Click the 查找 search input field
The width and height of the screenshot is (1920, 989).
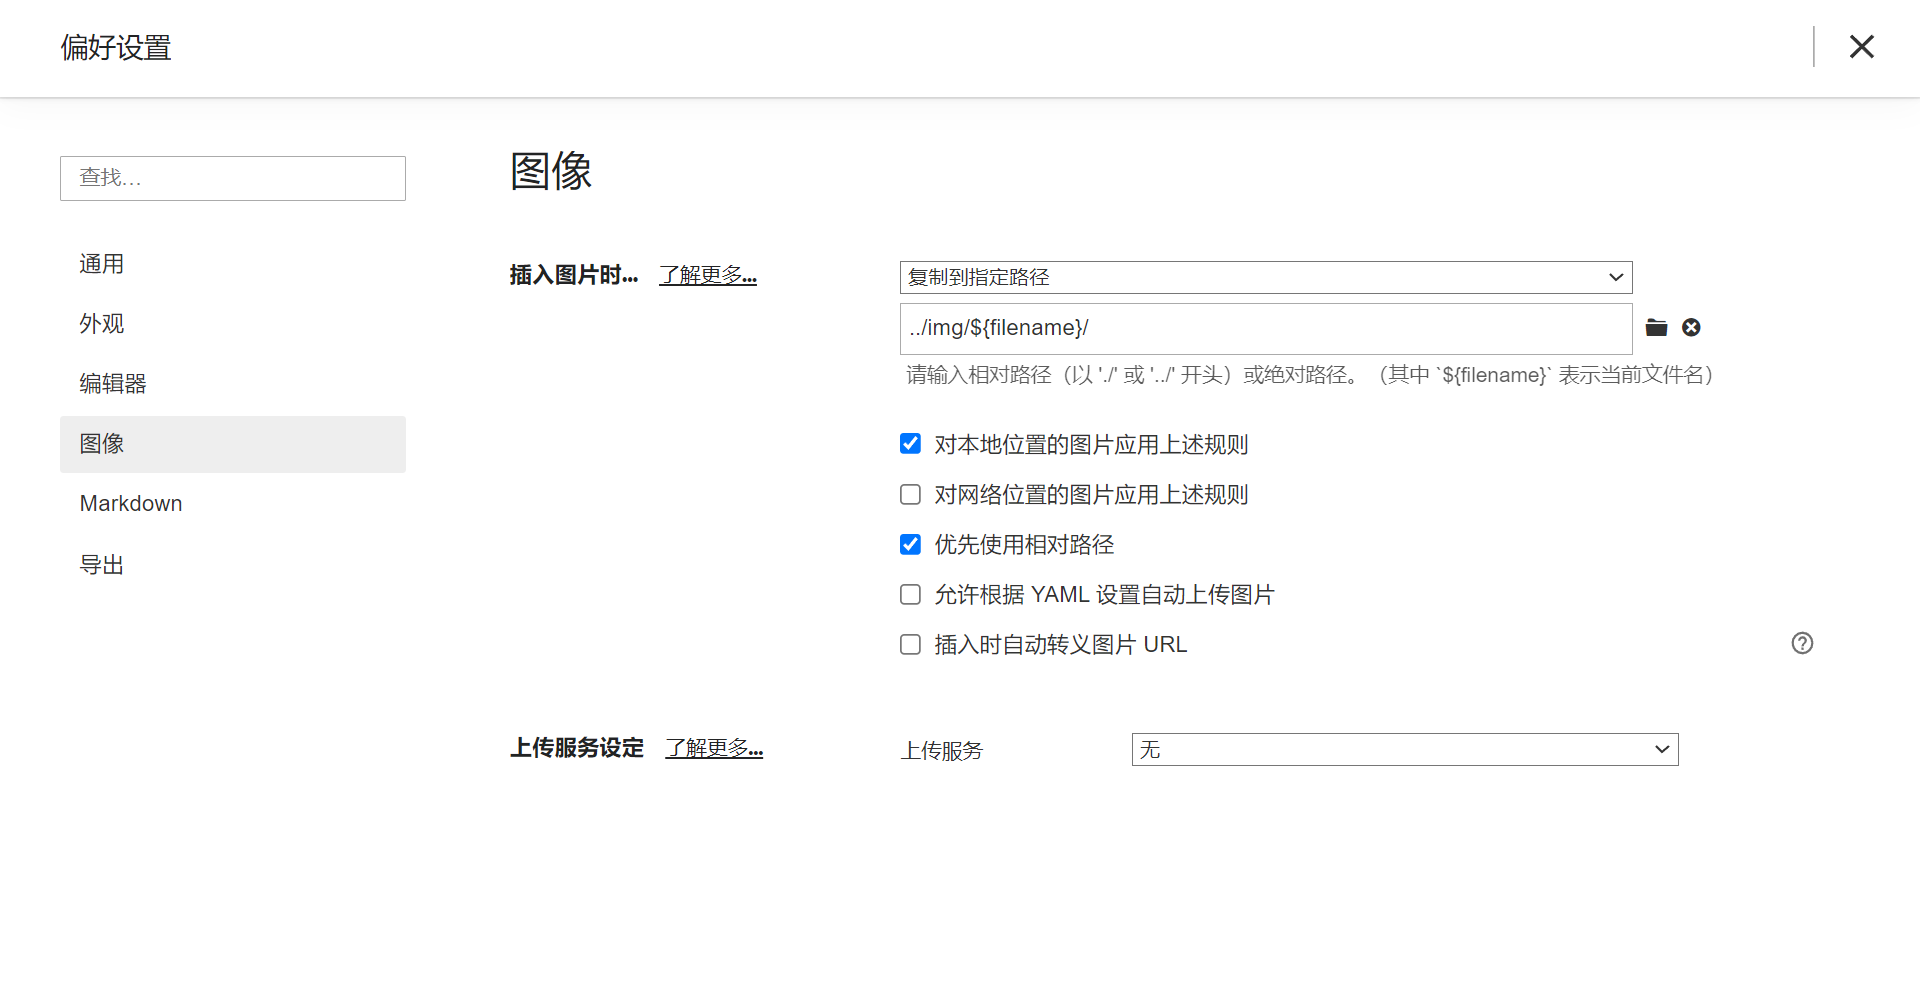(232, 178)
